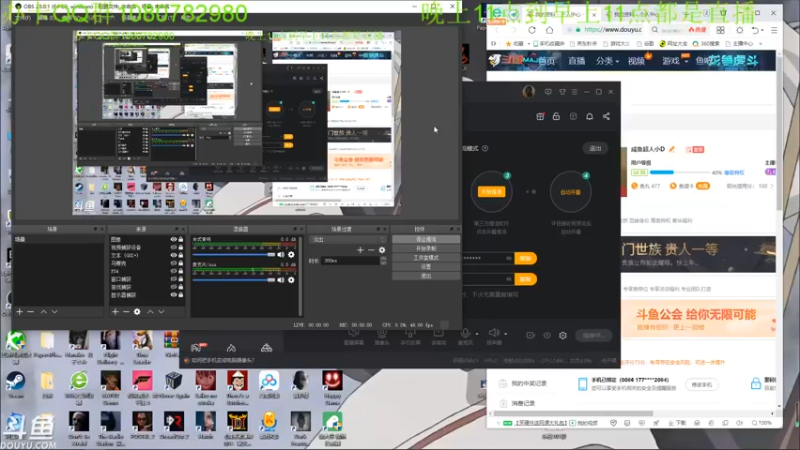Screen dimensions: 800x450
Task: Add a scene transition with plus icon
Action: (x=360, y=249)
